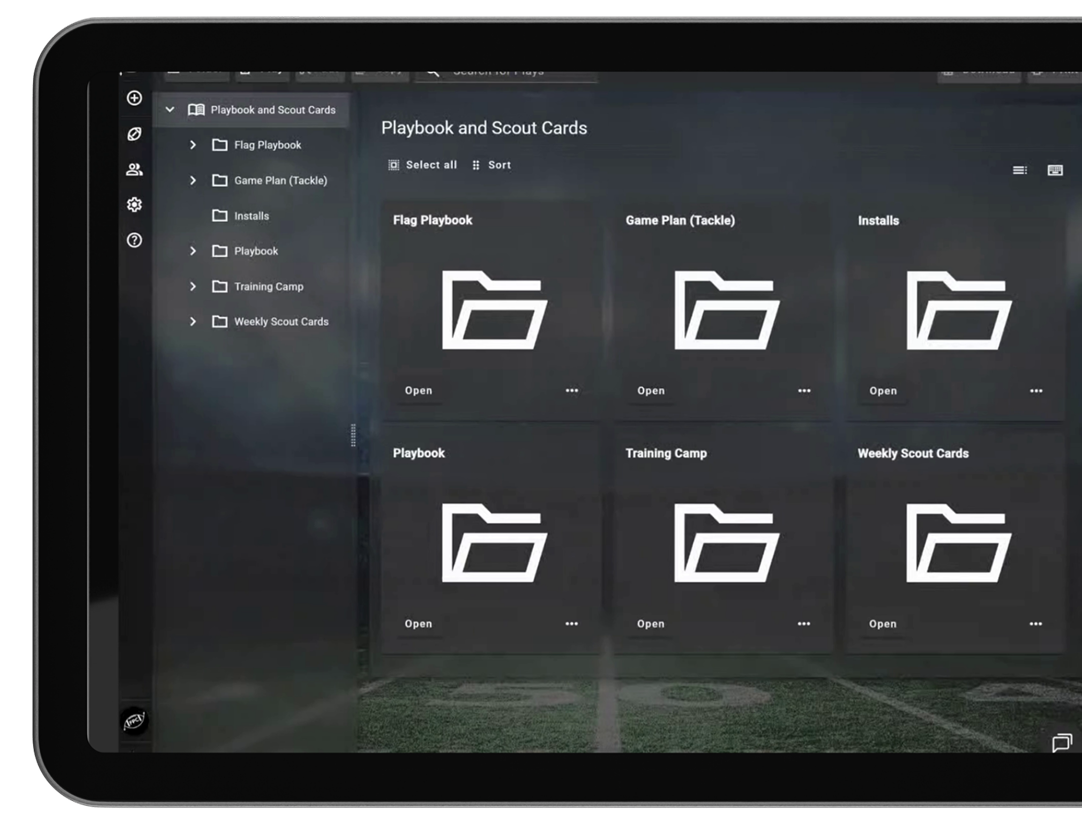Viewport: 1082px width, 824px height.
Task: Expand the Flag Playbook folder in the tree
Action: tap(193, 145)
